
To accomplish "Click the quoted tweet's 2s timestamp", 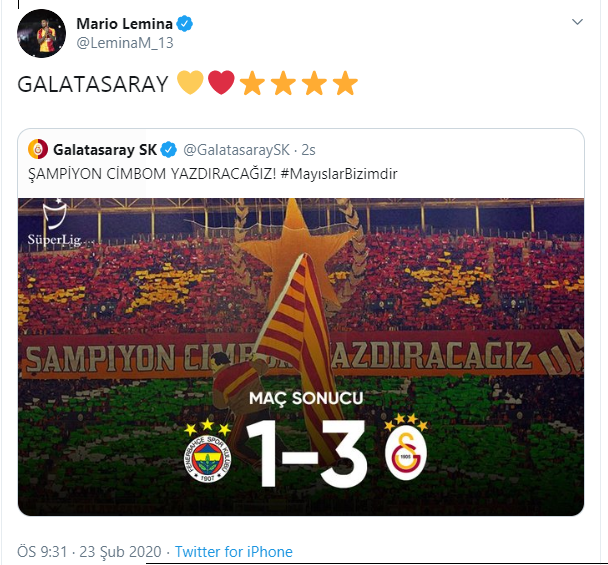I will click(309, 150).
